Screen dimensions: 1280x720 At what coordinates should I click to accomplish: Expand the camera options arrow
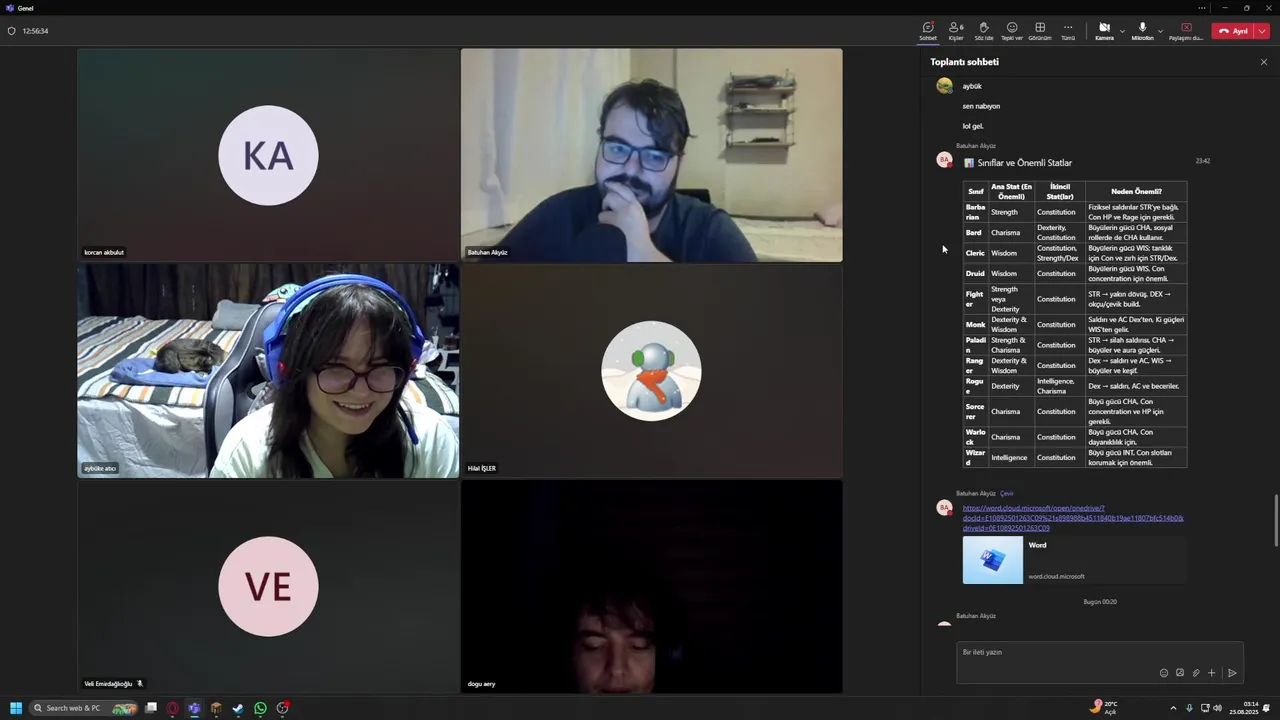1122,31
